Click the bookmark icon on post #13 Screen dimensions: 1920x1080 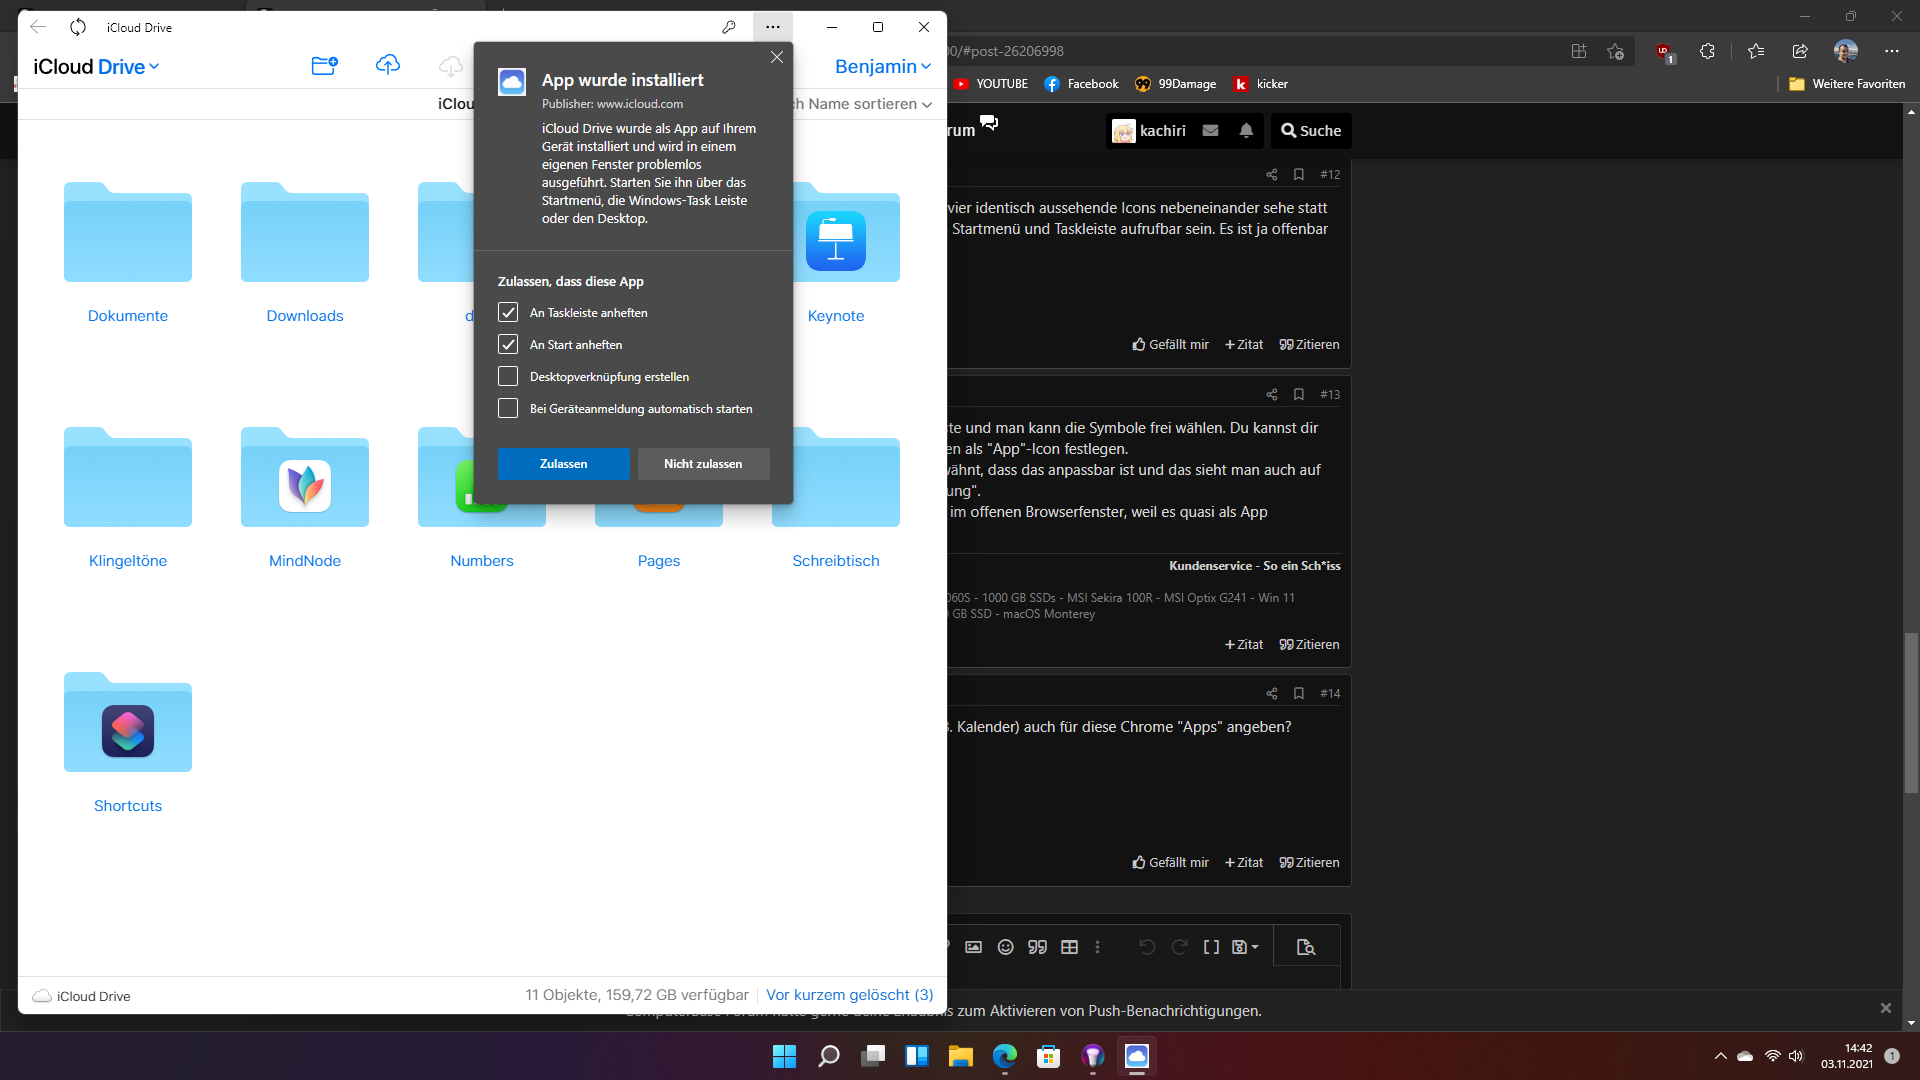click(x=1299, y=394)
